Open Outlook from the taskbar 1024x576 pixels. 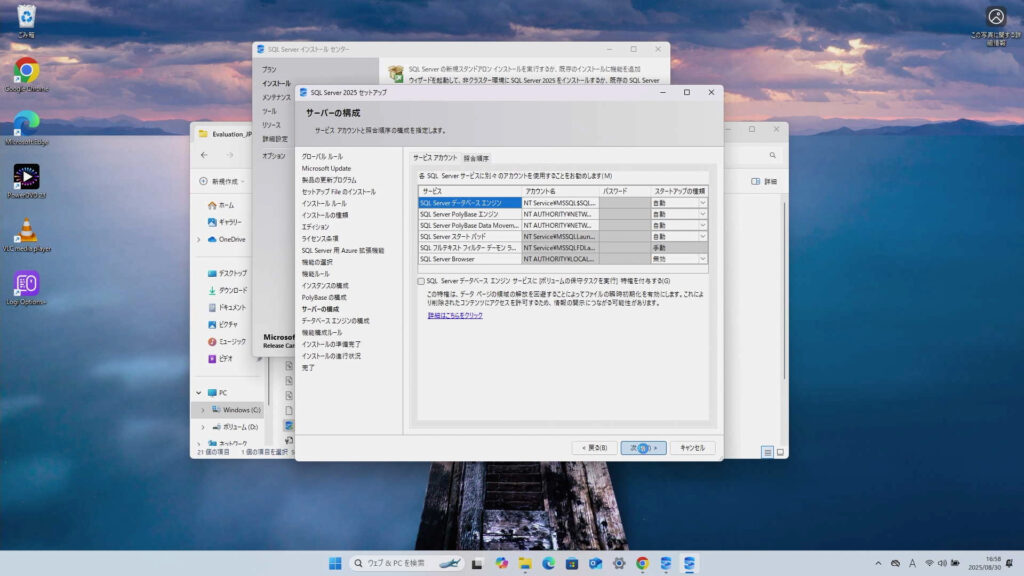point(596,563)
